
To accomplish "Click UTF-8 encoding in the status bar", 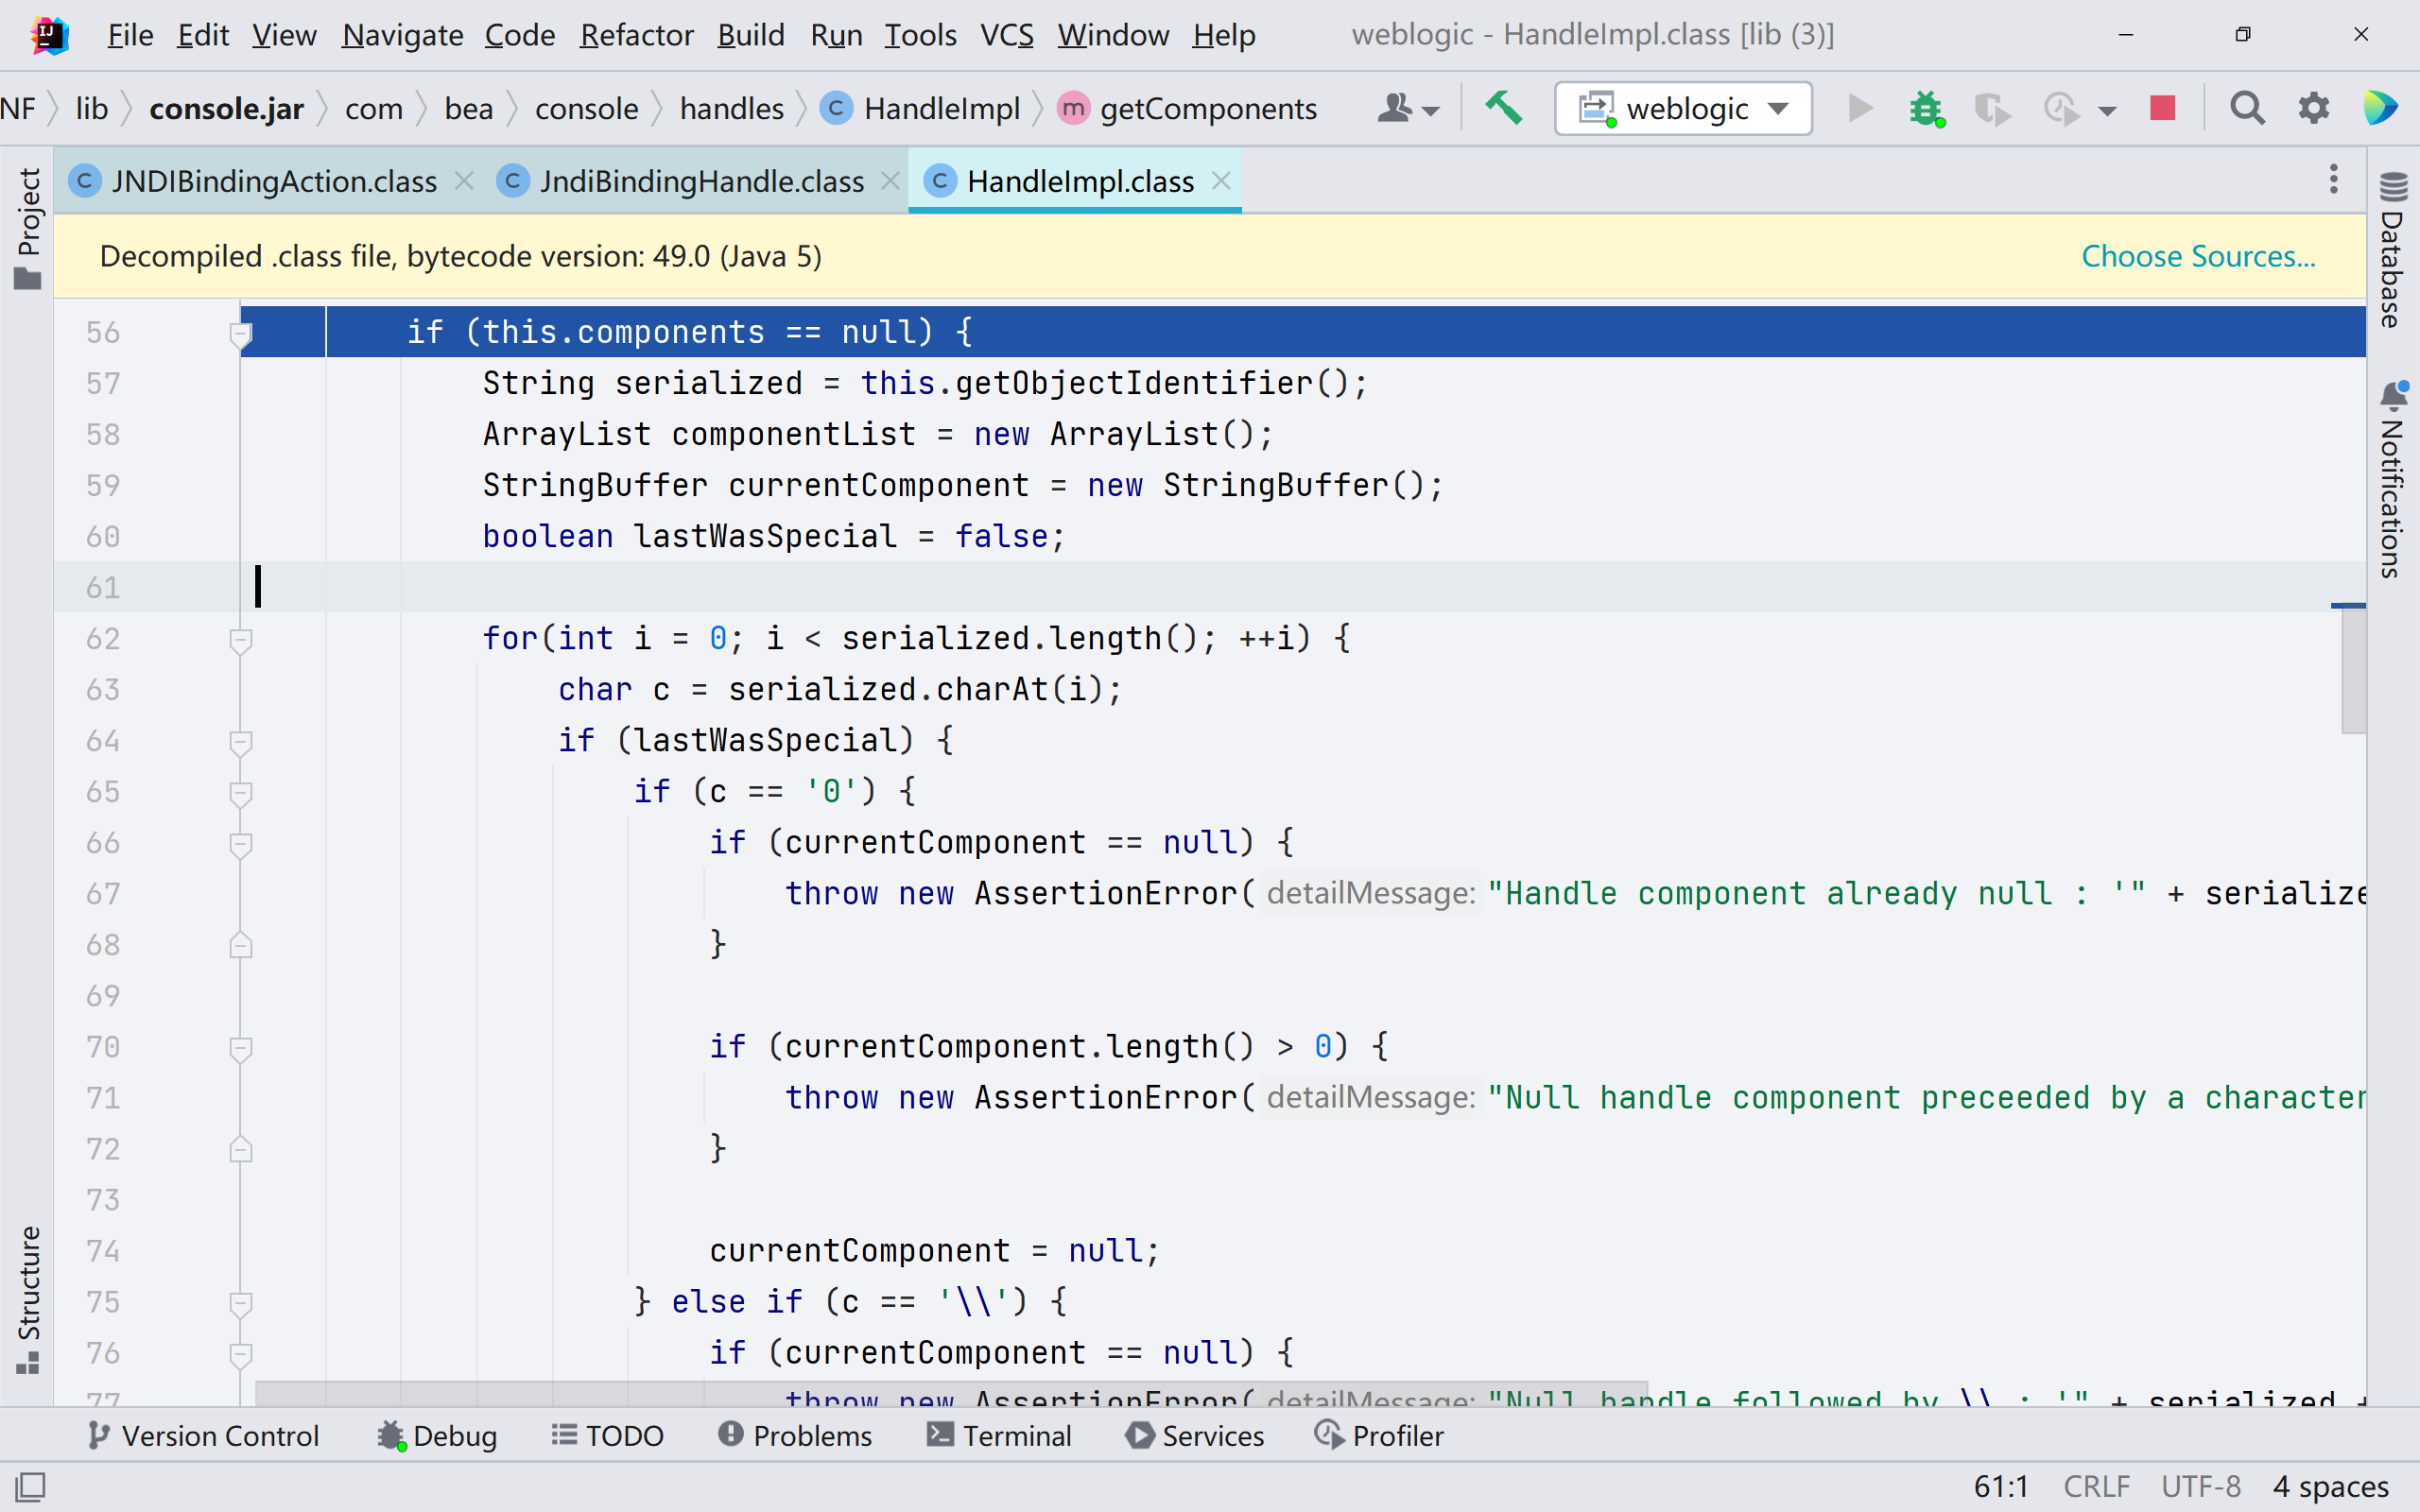I will coord(2199,1486).
